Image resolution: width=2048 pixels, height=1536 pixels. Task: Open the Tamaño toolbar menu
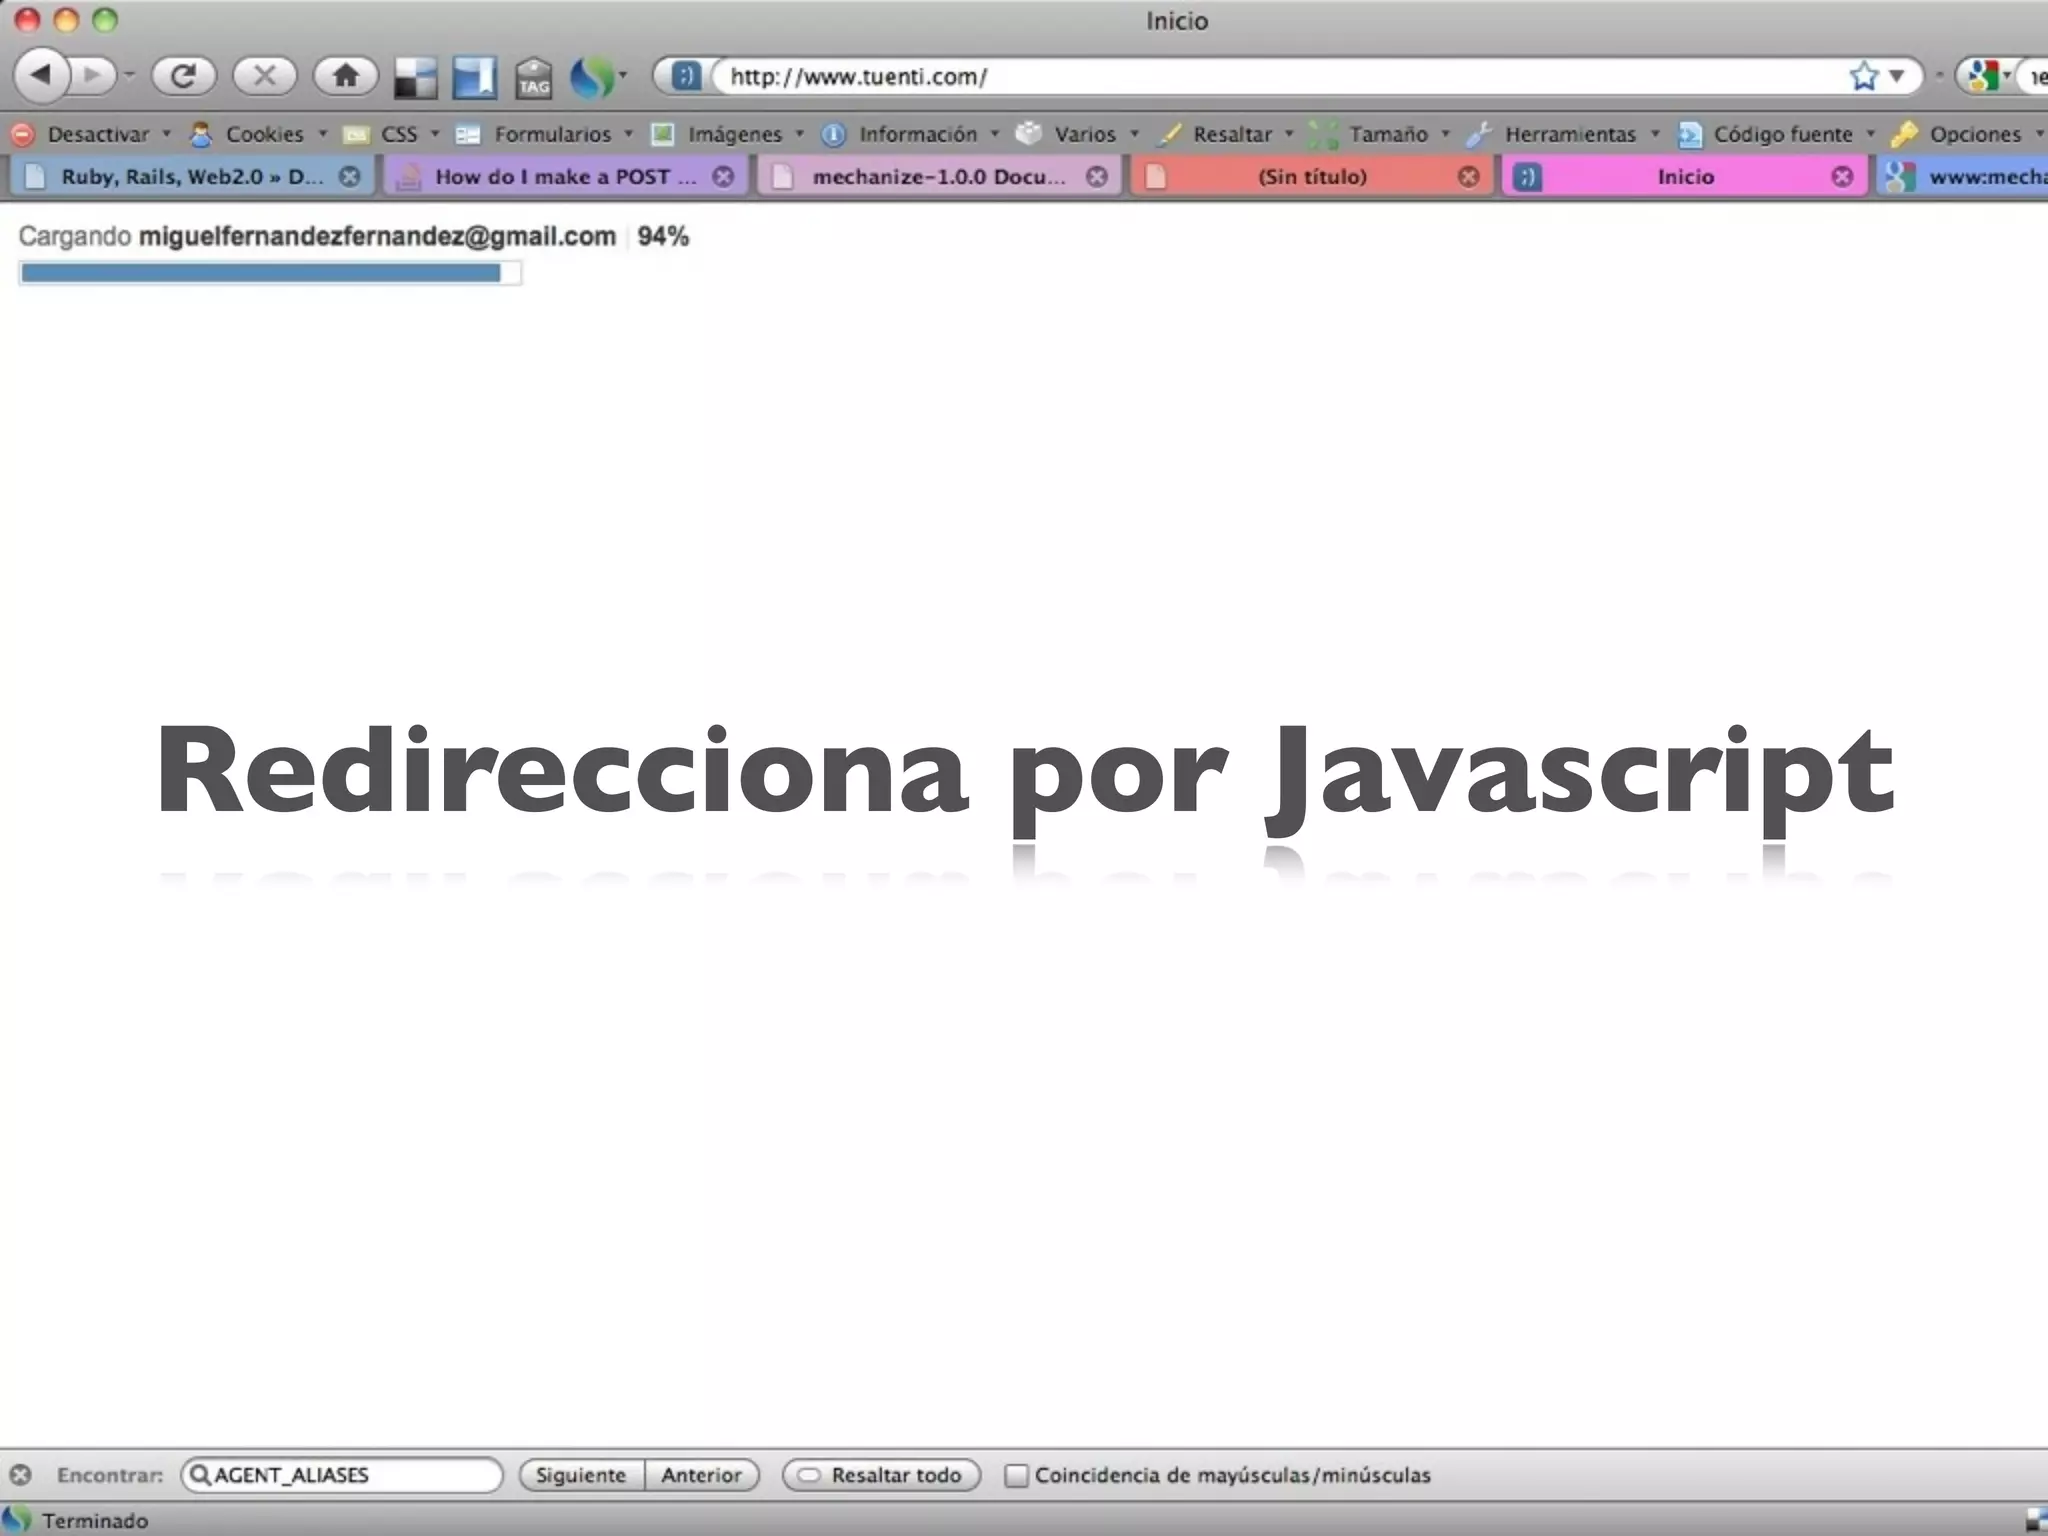point(1380,134)
